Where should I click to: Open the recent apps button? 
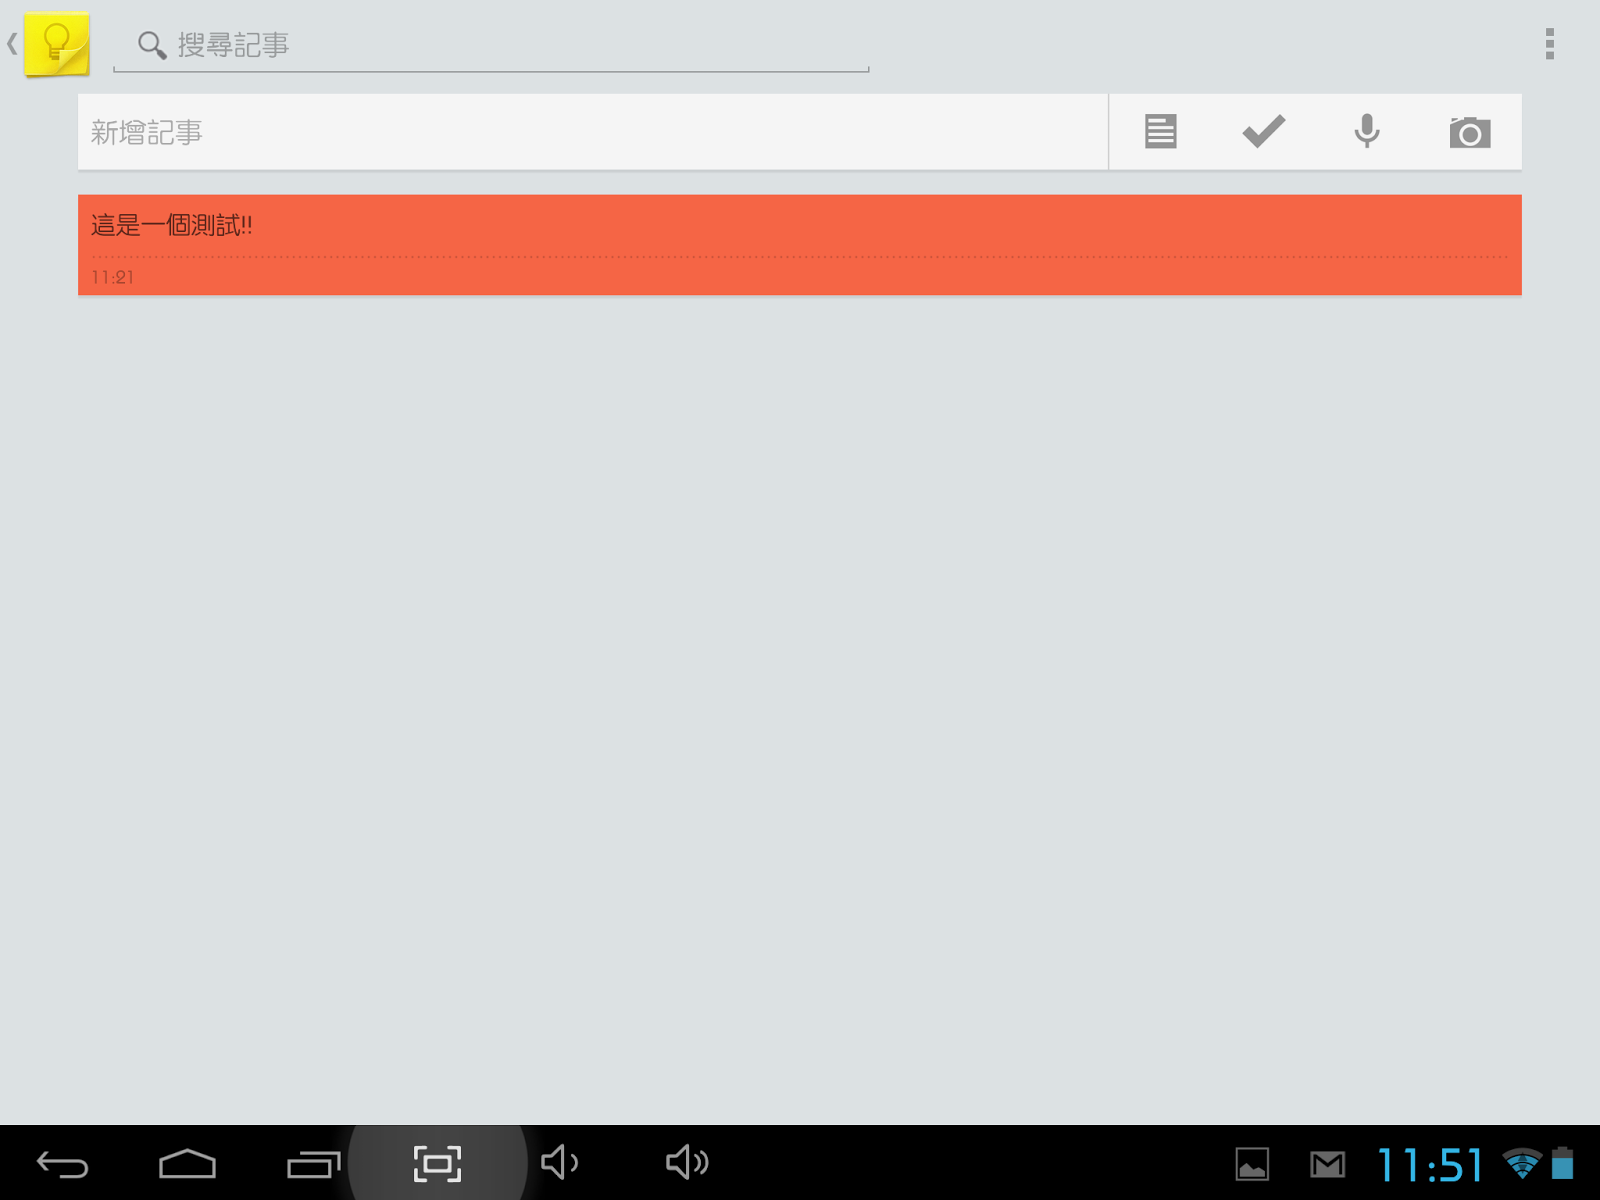[314, 1164]
